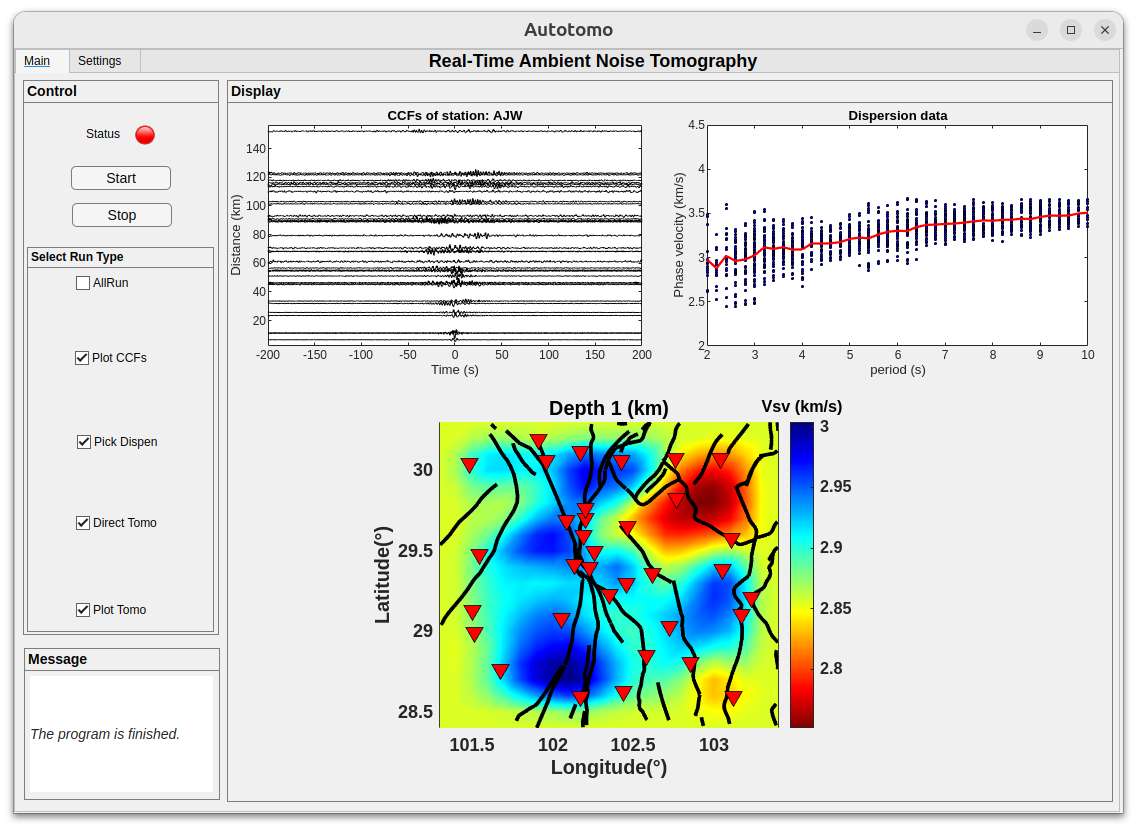Maximize the Autotomo window

coord(1071,30)
